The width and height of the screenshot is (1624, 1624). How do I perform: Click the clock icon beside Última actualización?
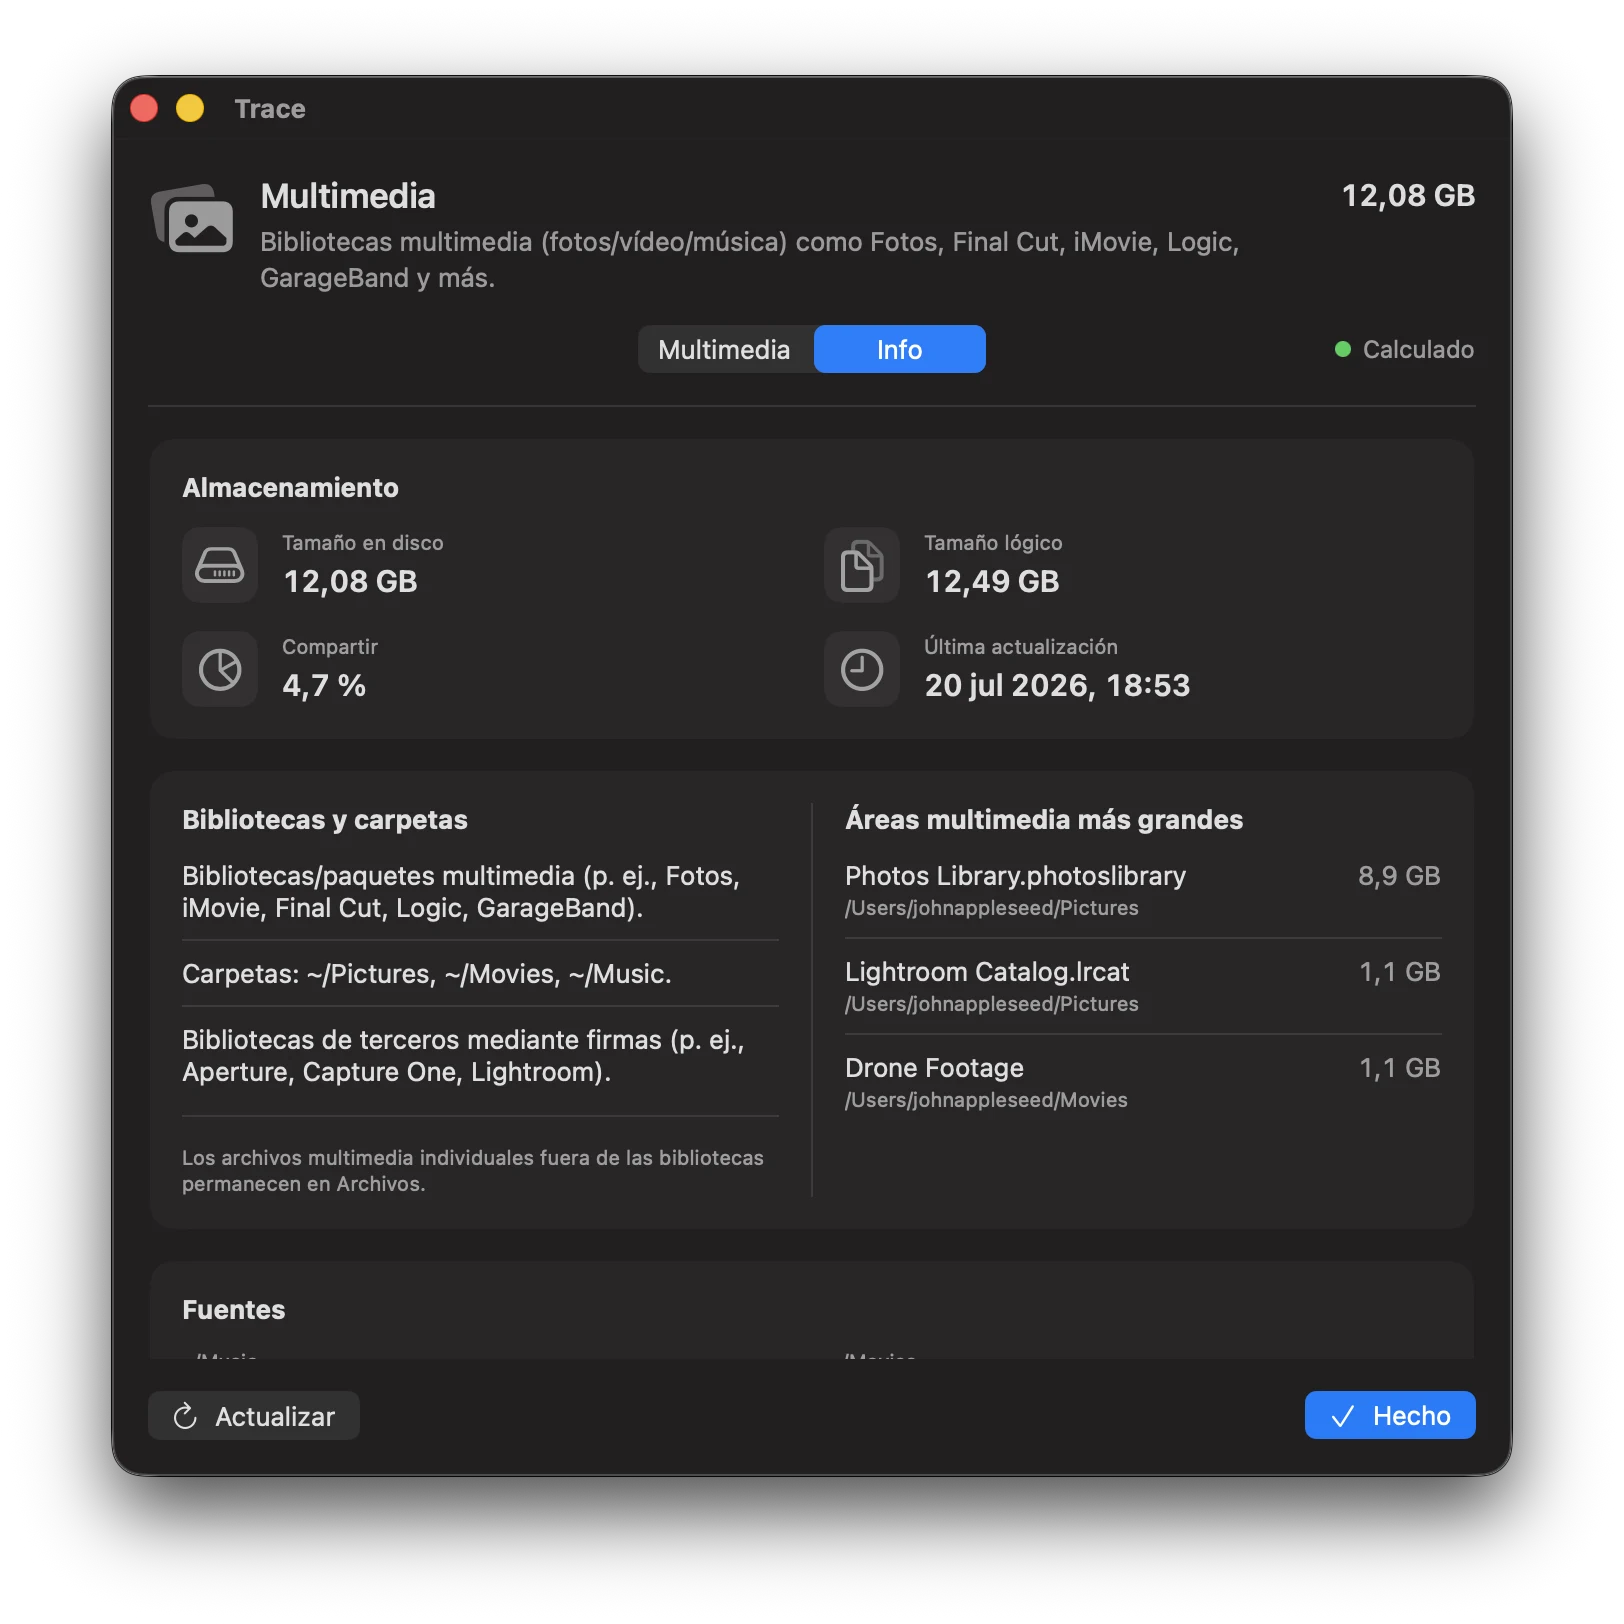(862, 669)
